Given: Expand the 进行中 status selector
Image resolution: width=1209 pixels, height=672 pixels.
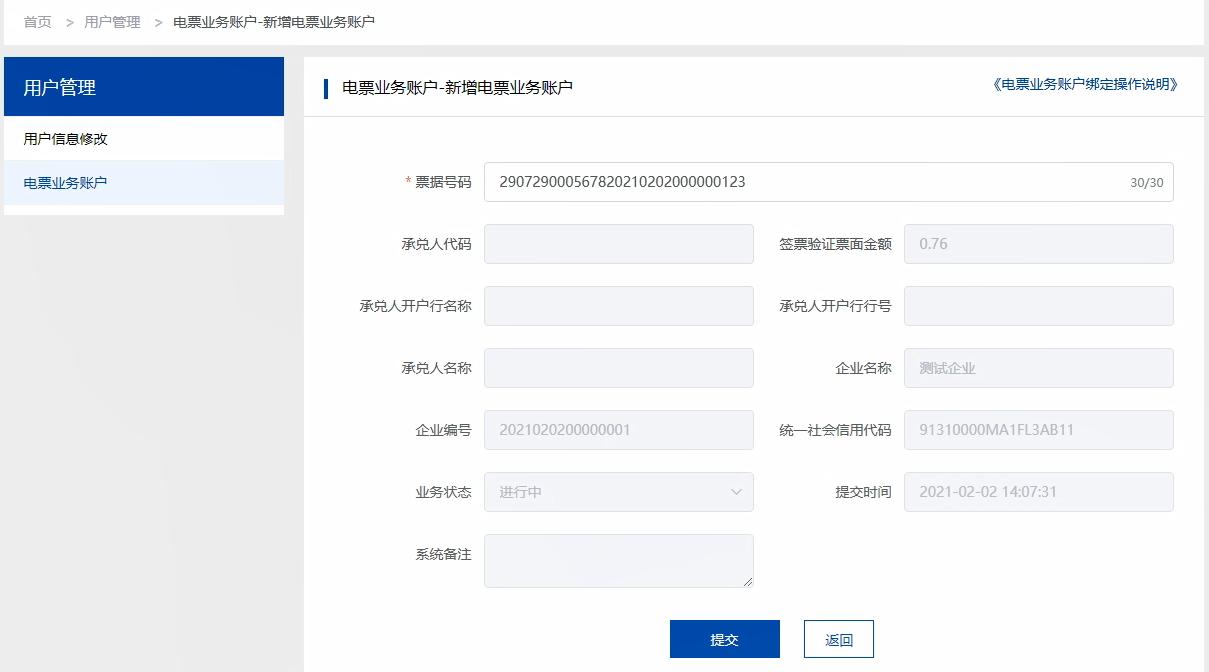Looking at the screenshot, I should 617,492.
